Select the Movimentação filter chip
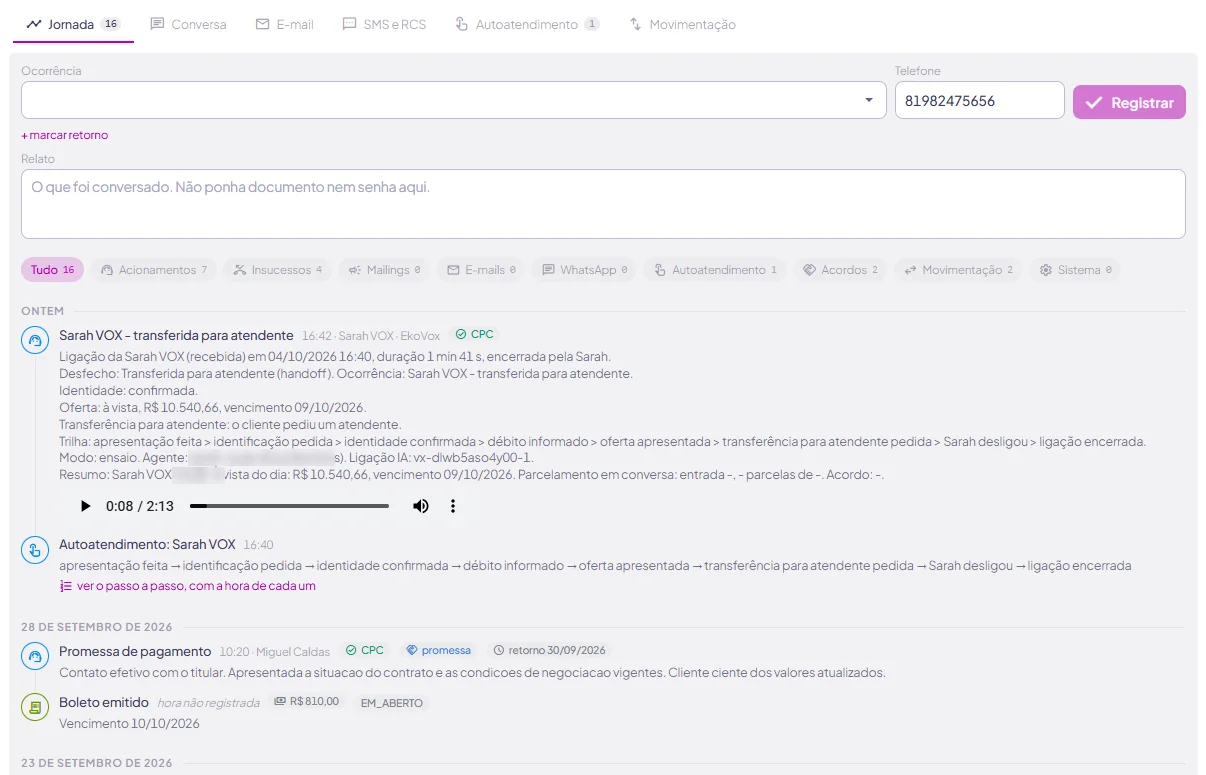This screenshot has width=1206, height=775. pyautogui.click(x=958, y=270)
